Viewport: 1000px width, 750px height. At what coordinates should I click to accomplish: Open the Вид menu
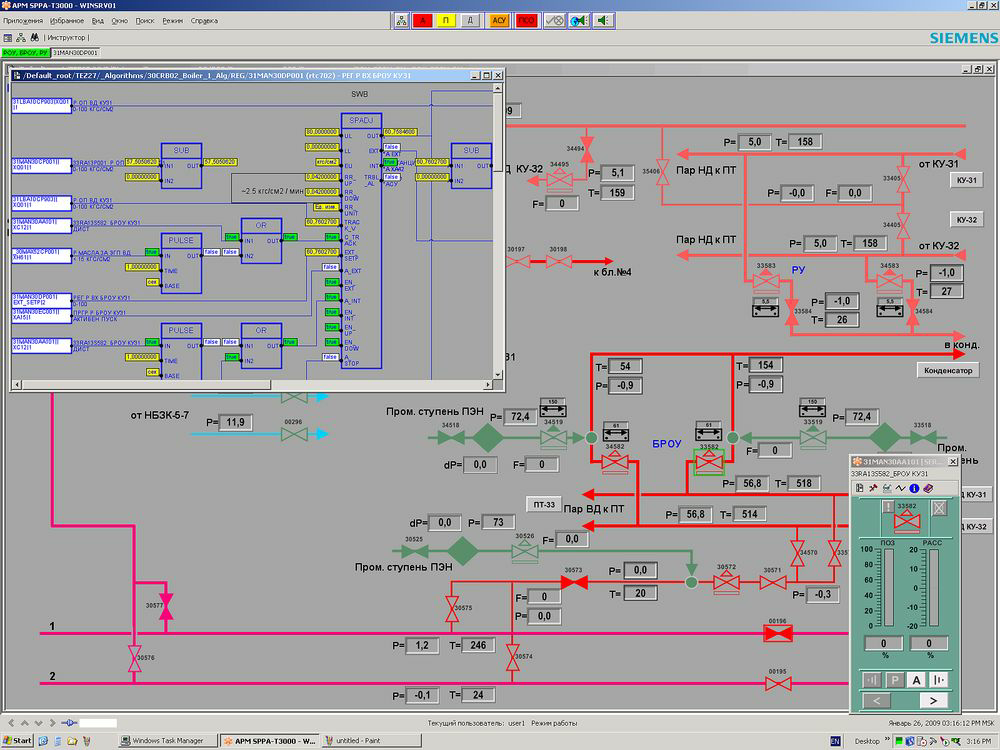pos(98,20)
